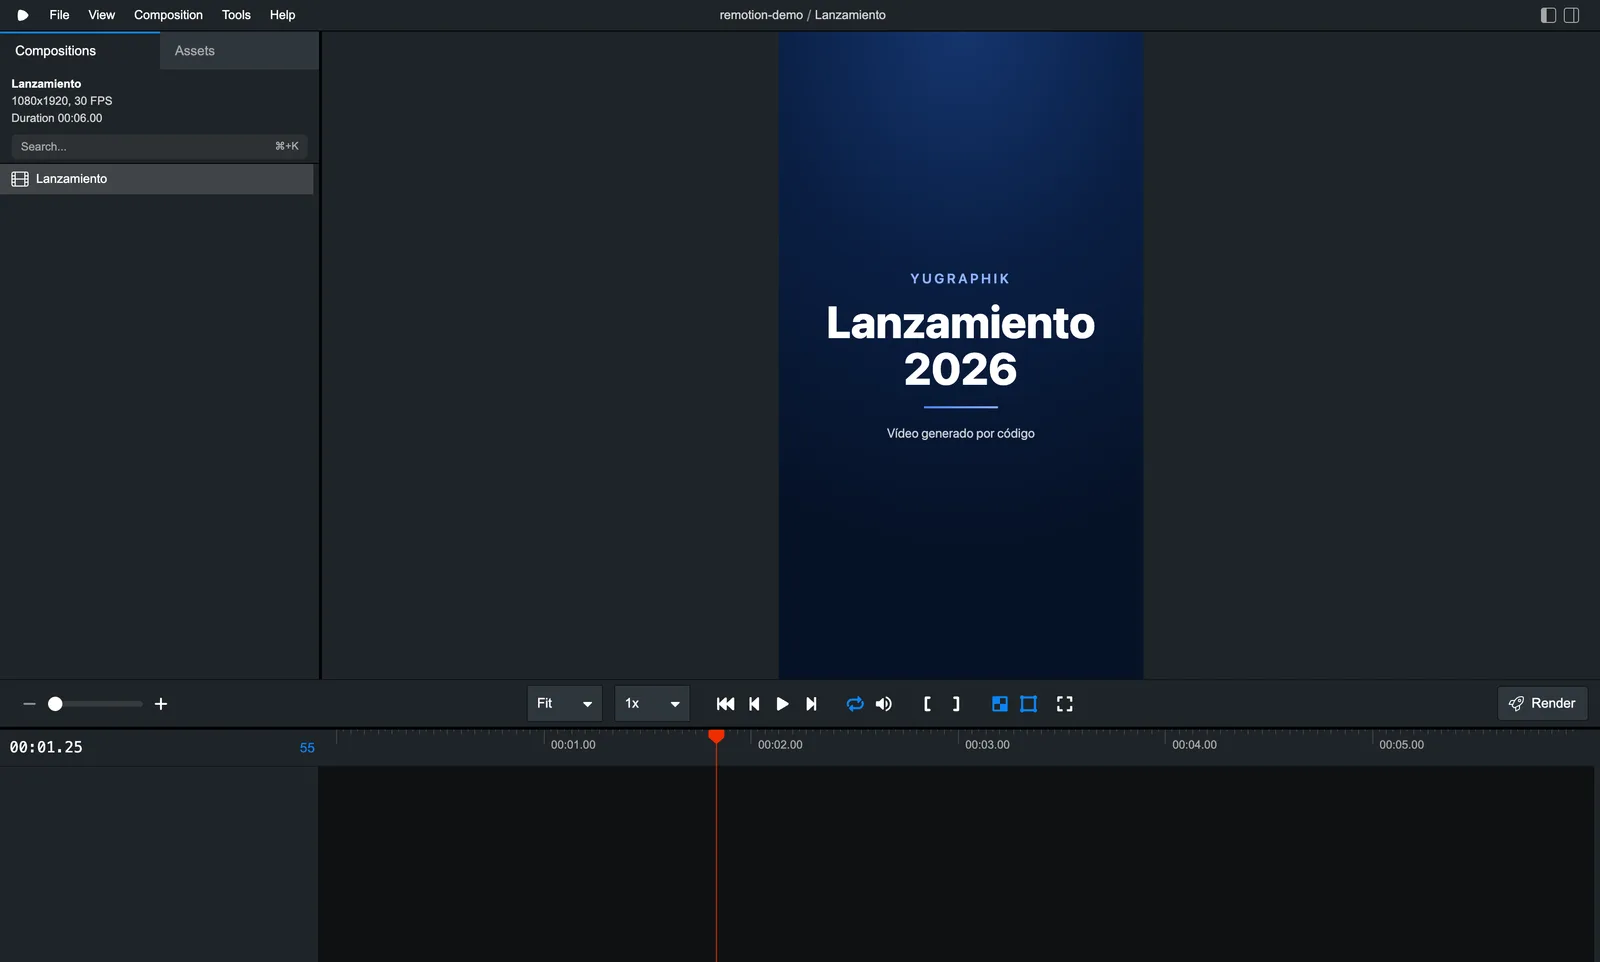
Task: Toggle loop playback
Action: [855, 704]
